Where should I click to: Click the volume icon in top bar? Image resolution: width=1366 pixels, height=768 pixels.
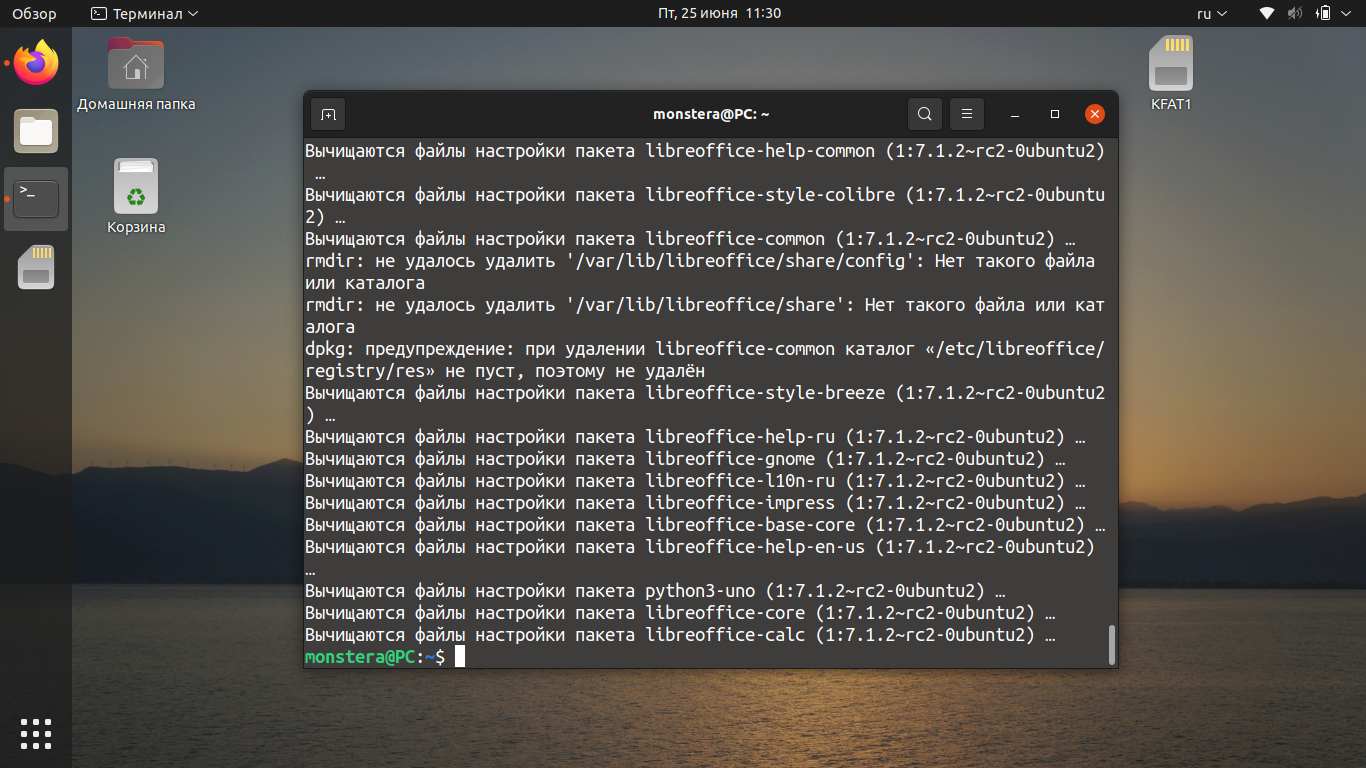coord(1296,14)
